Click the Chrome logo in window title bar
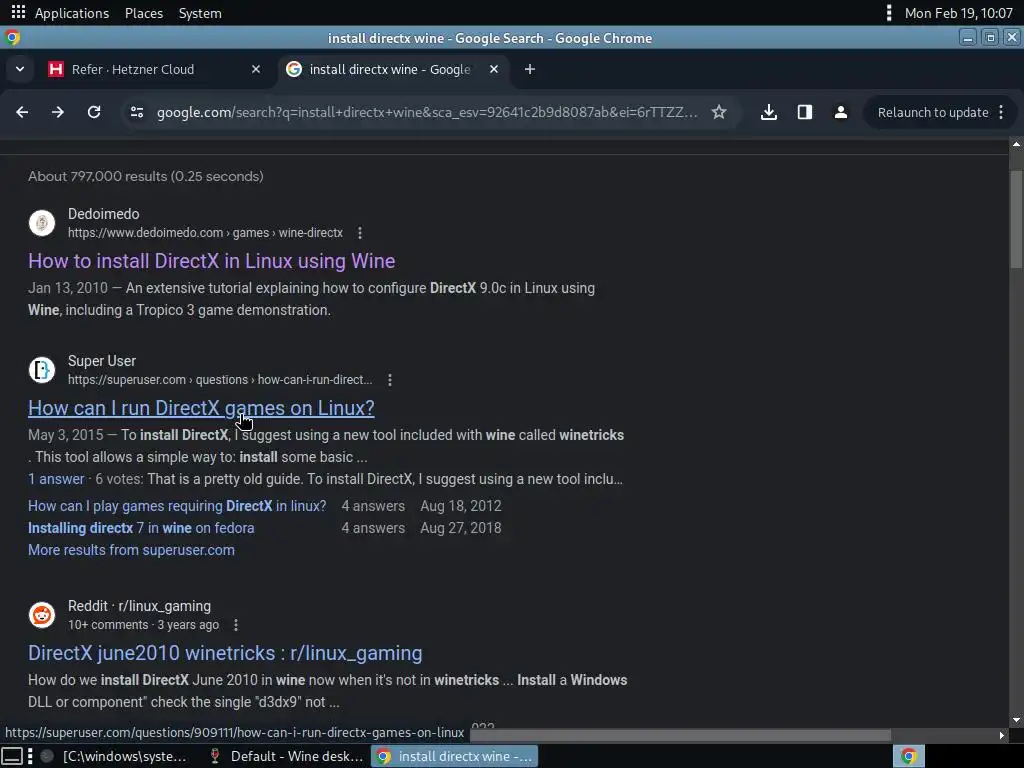1024x768 pixels. [x=12, y=38]
